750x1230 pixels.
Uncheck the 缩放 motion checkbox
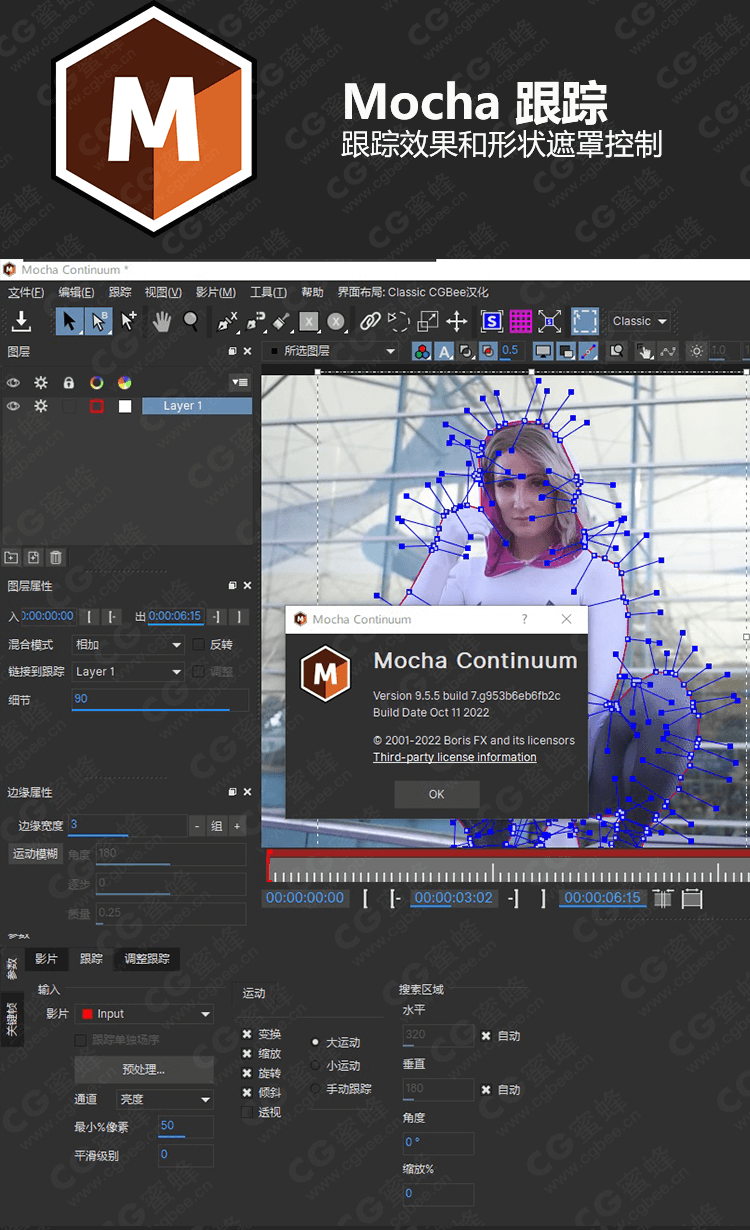point(247,1053)
